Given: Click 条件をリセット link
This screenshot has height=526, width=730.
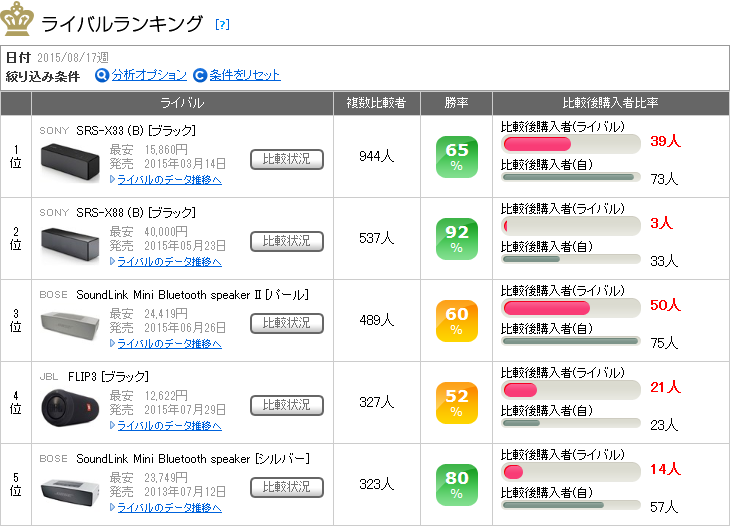Looking at the screenshot, I should coord(245,75).
